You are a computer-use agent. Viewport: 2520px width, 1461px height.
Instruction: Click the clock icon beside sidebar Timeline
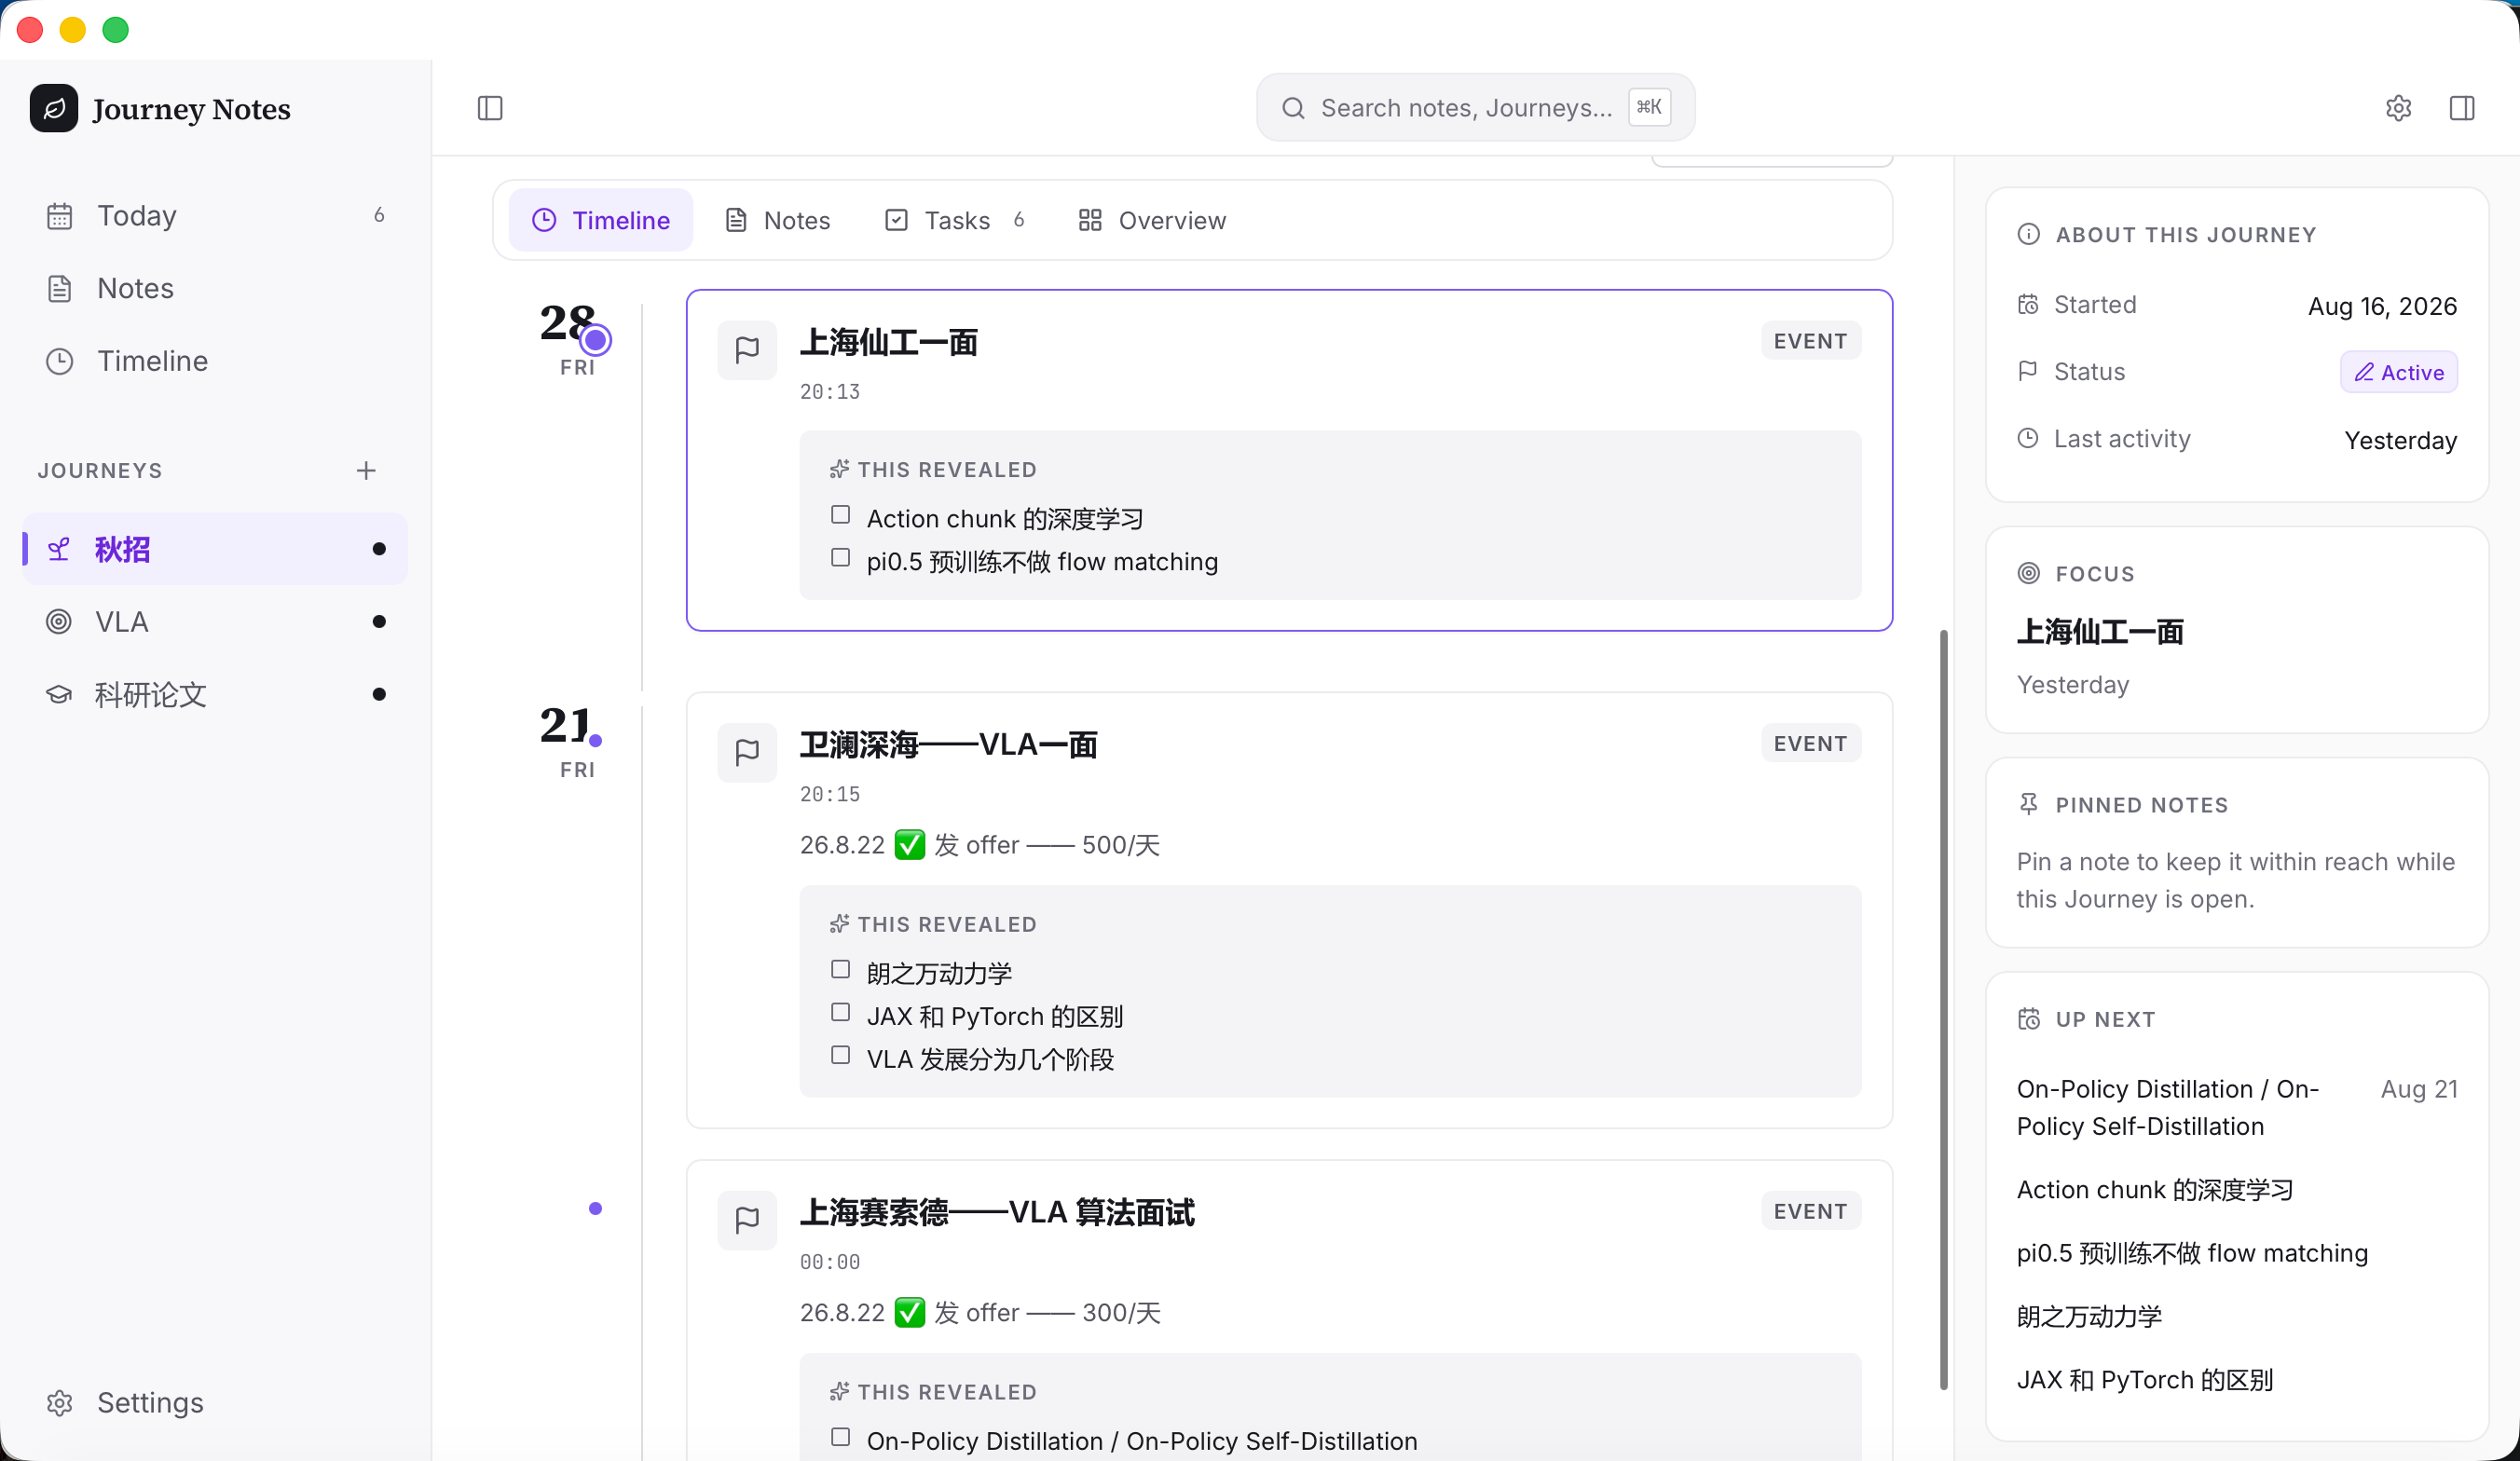[x=60, y=361]
